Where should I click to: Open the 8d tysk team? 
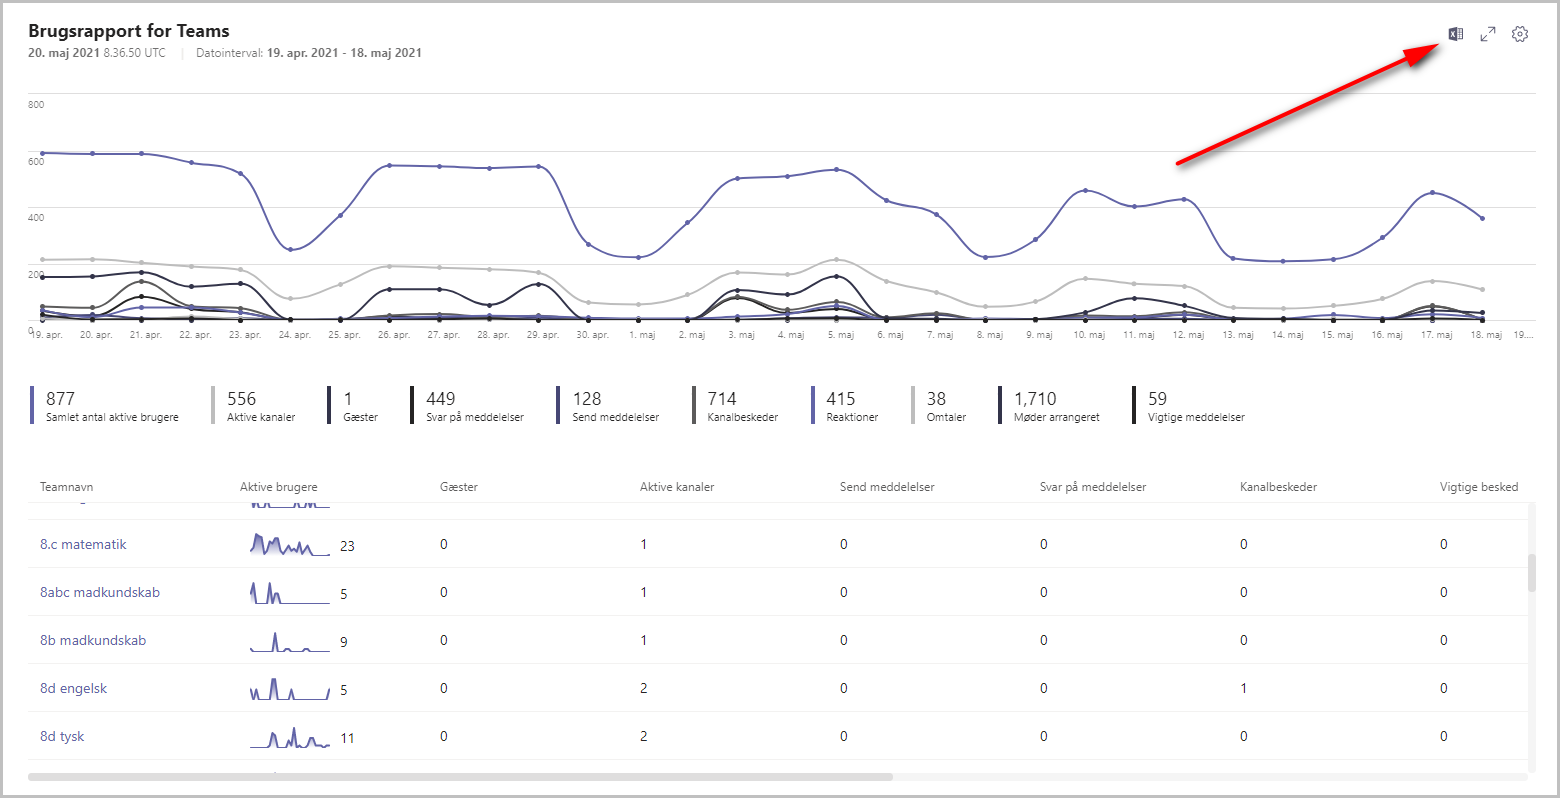[x=62, y=736]
